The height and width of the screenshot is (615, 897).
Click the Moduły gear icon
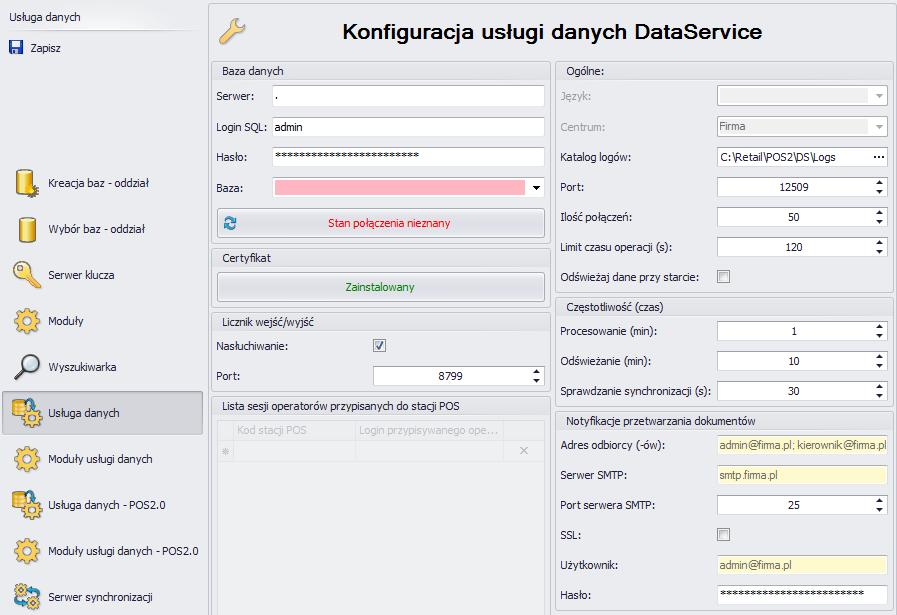(x=27, y=321)
